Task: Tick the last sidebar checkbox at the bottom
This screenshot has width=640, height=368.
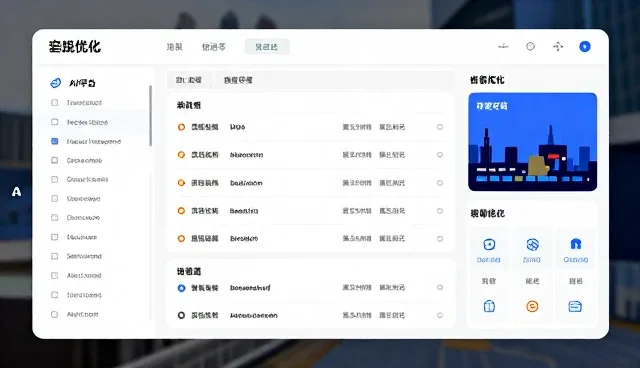Action: [x=54, y=314]
